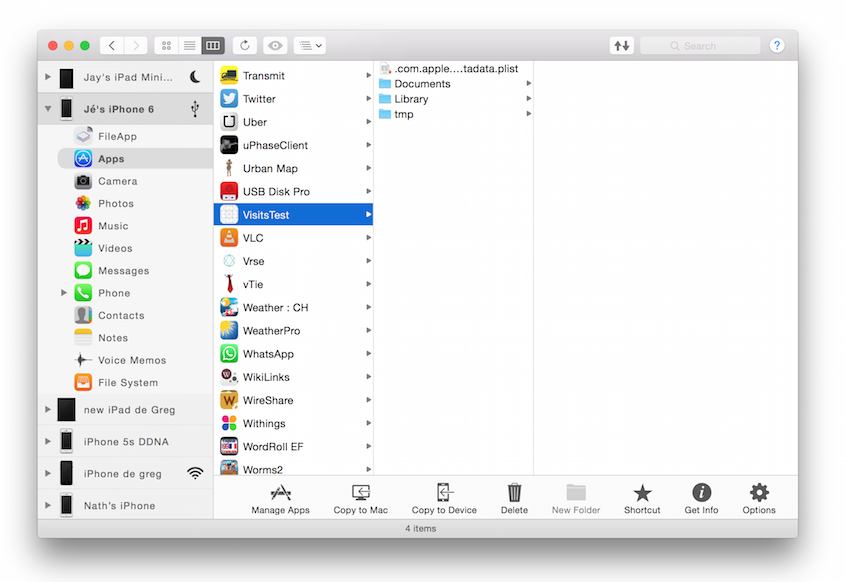The height and width of the screenshot is (582, 846).
Task: Open Options gear button
Action: (x=759, y=499)
